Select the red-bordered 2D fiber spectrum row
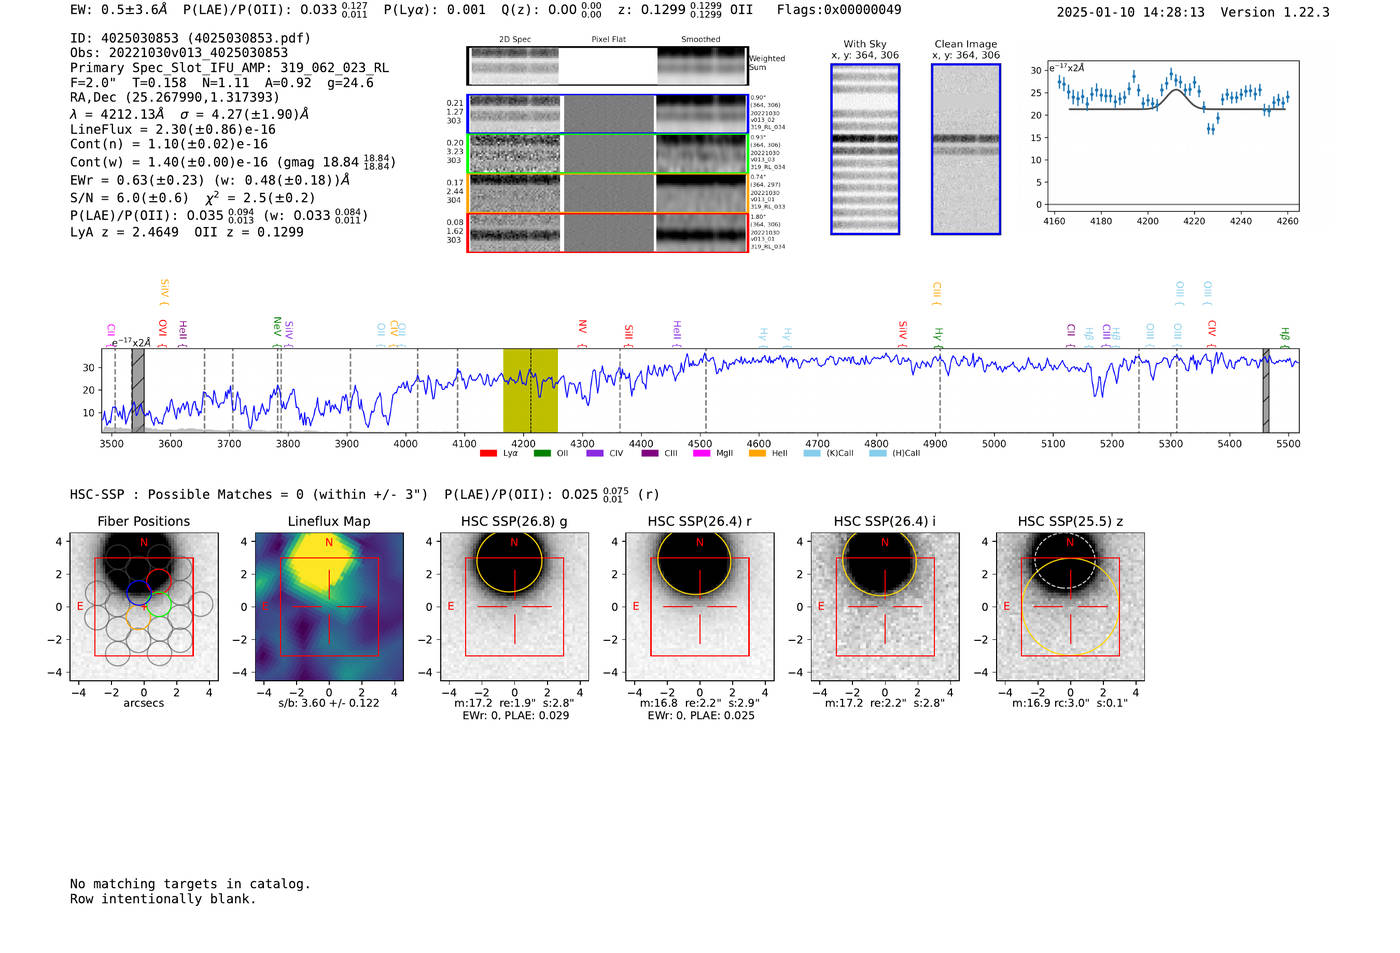The width and height of the screenshot is (1400, 953). pyautogui.click(x=608, y=233)
